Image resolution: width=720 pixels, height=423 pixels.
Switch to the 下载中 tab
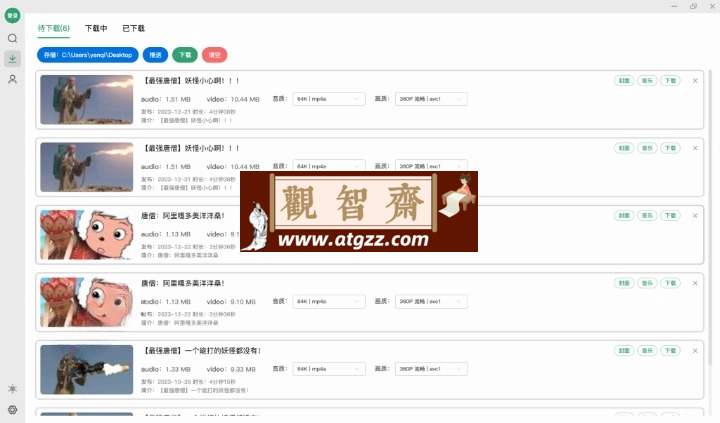(x=96, y=28)
